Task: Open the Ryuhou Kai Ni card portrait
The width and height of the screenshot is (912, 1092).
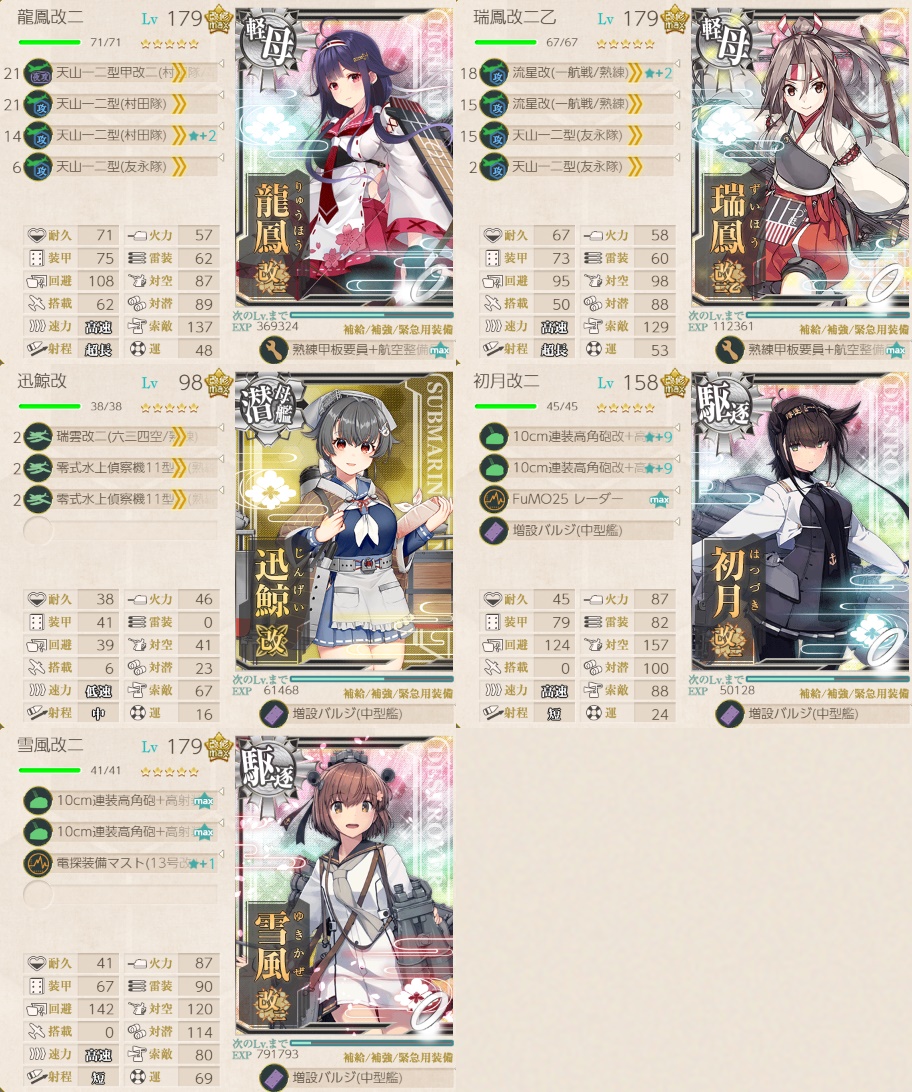Action: point(345,158)
